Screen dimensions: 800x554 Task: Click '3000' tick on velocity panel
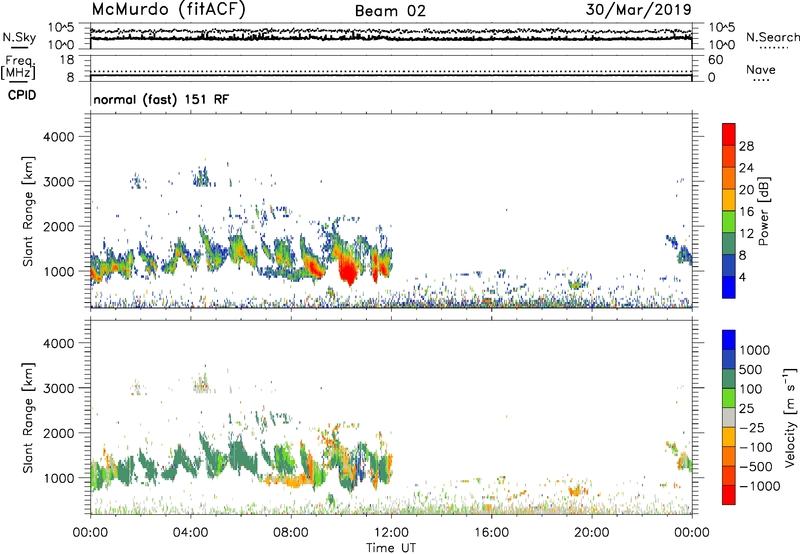(58, 388)
